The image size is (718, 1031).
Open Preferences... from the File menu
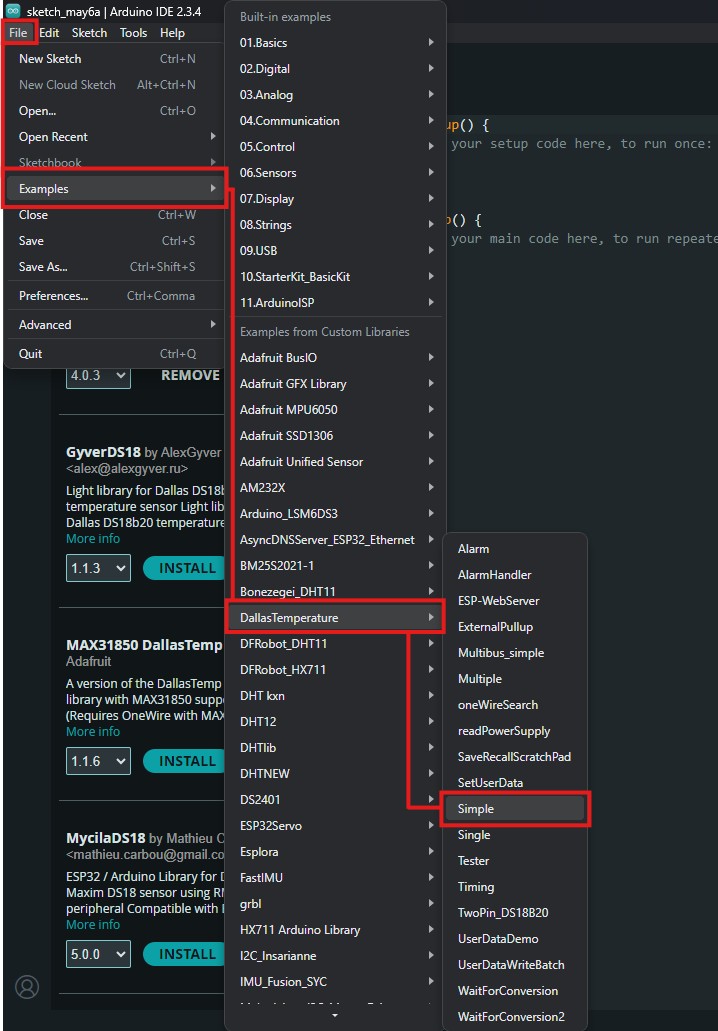[x=115, y=296]
